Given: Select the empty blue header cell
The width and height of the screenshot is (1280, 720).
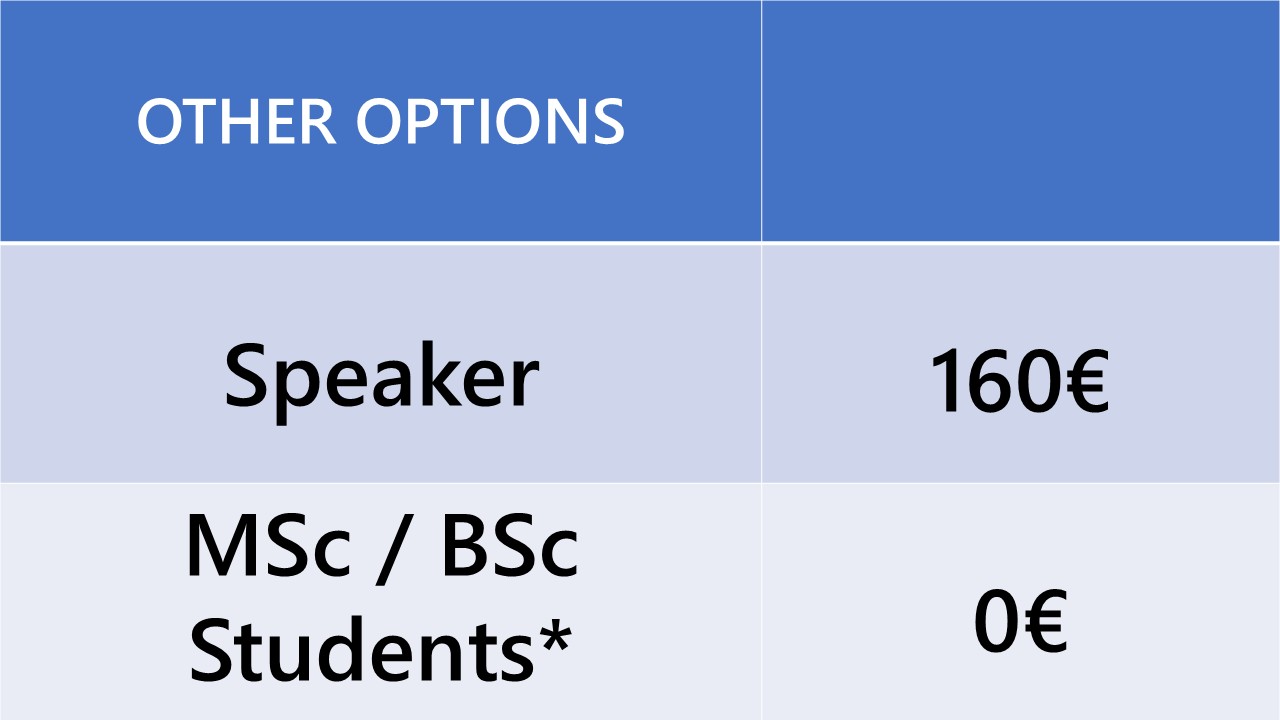Looking at the screenshot, I should click(1021, 121).
